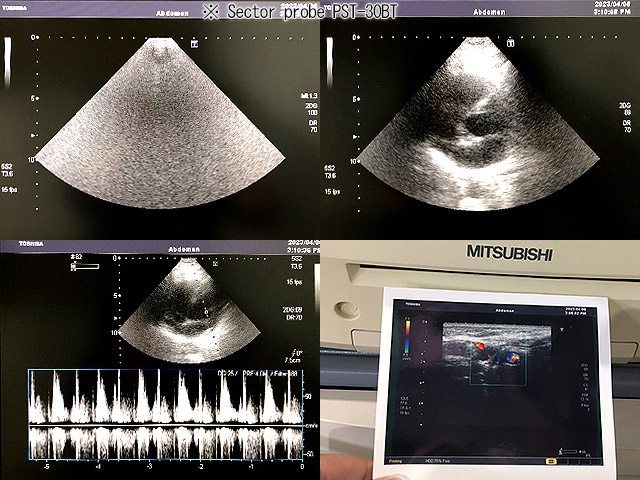This screenshot has height=480, width=640.
Task: Click the spectral Doppler waveform trace
Action: click(x=165, y=413)
